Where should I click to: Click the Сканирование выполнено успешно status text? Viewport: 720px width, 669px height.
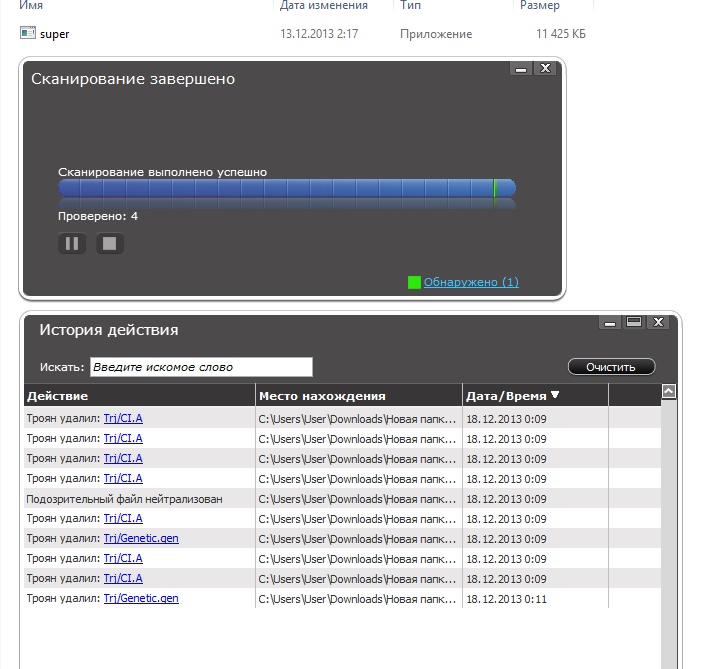[x=163, y=172]
